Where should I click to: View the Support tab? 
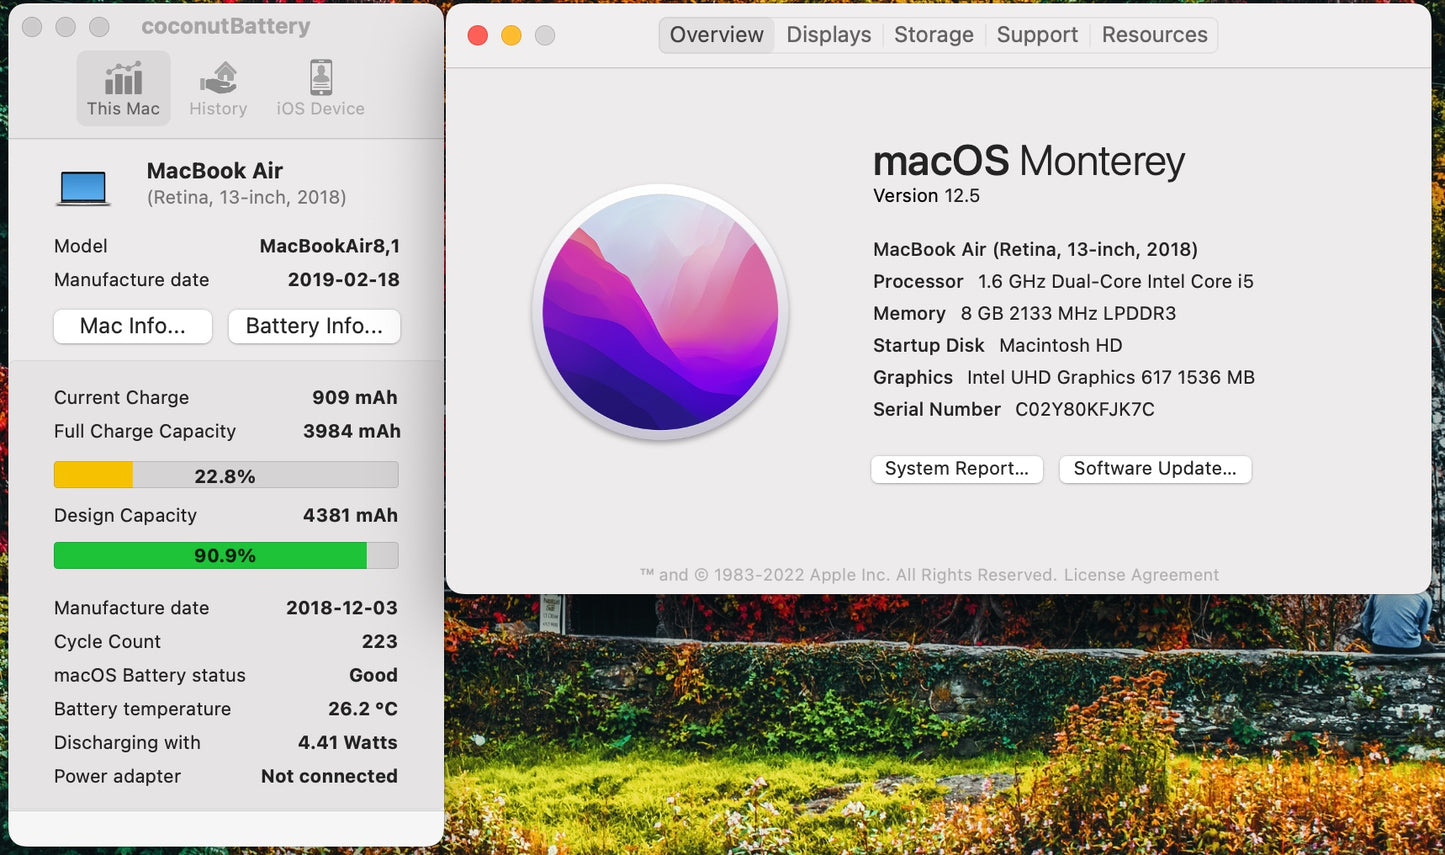(1037, 34)
